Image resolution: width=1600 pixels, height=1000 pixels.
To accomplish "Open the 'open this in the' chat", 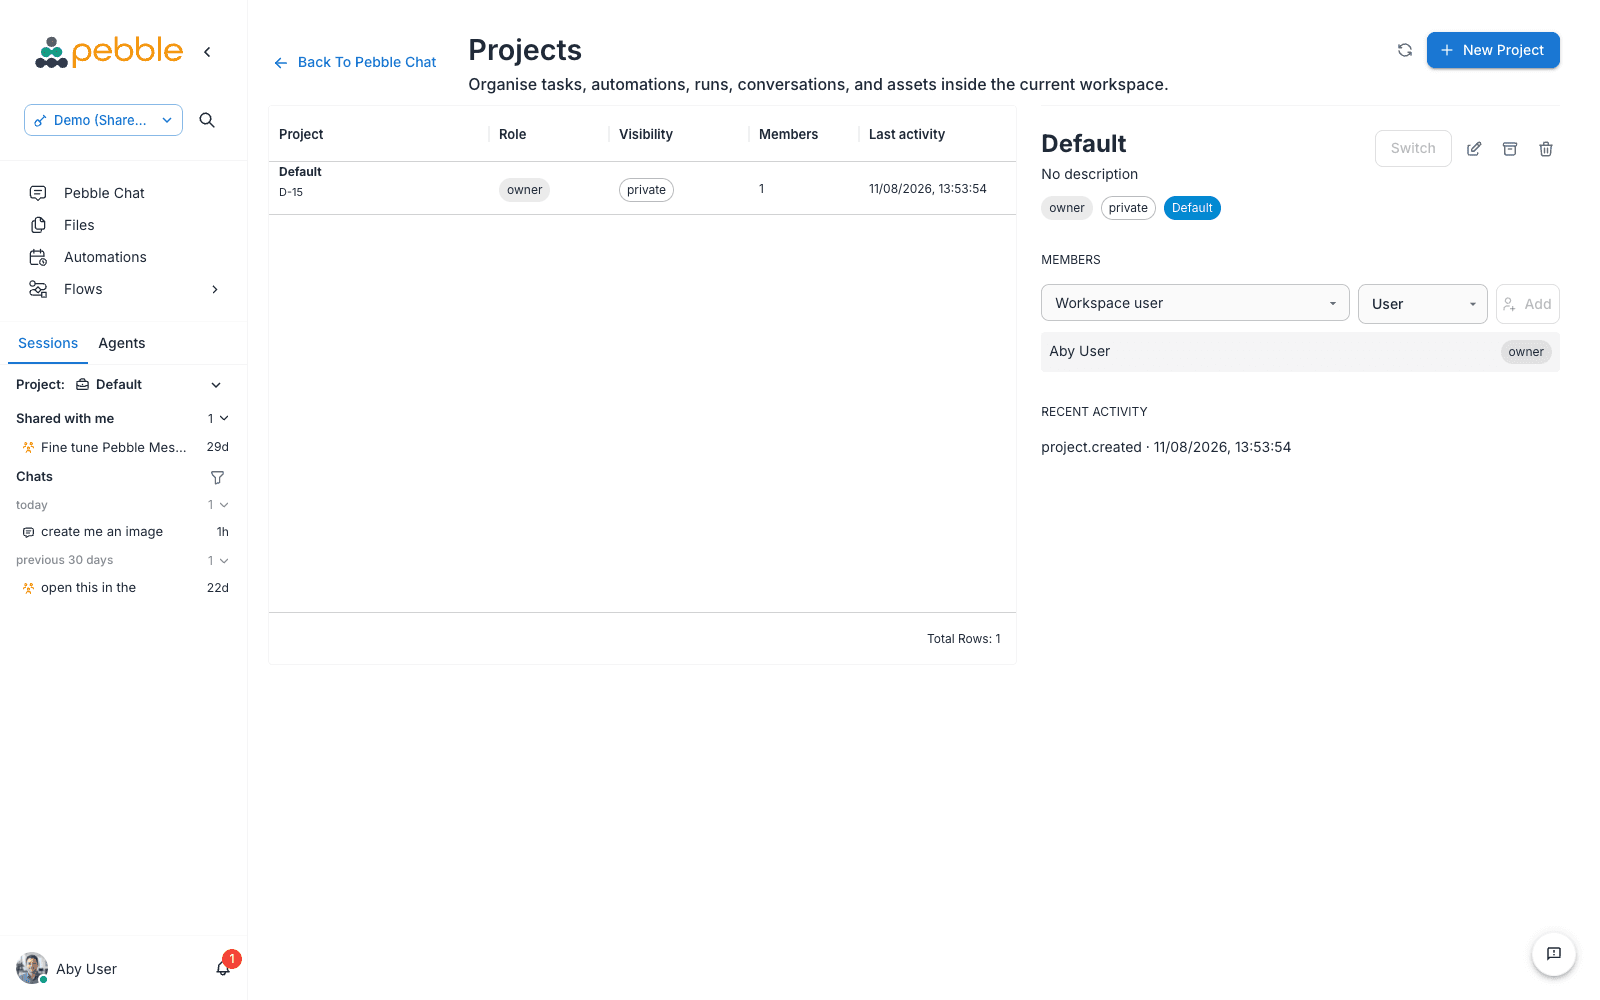I will 124,588.
